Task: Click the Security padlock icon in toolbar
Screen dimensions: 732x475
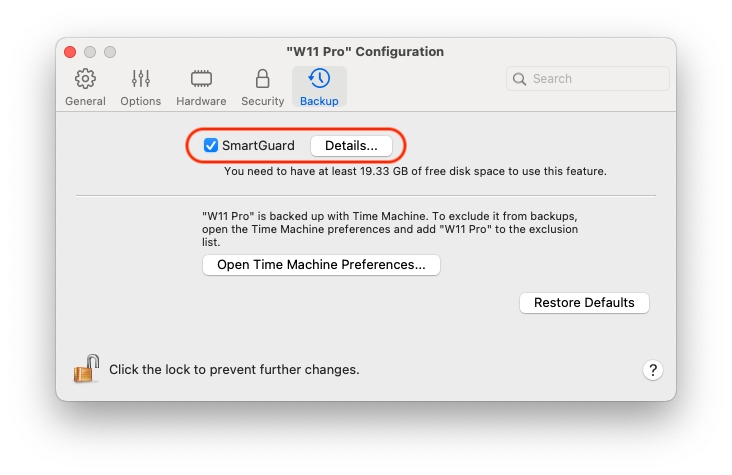Action: pos(262,79)
